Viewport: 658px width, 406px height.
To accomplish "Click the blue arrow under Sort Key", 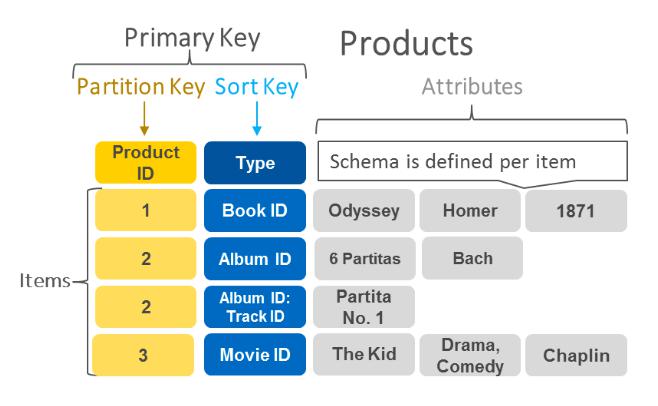I will click(x=256, y=119).
